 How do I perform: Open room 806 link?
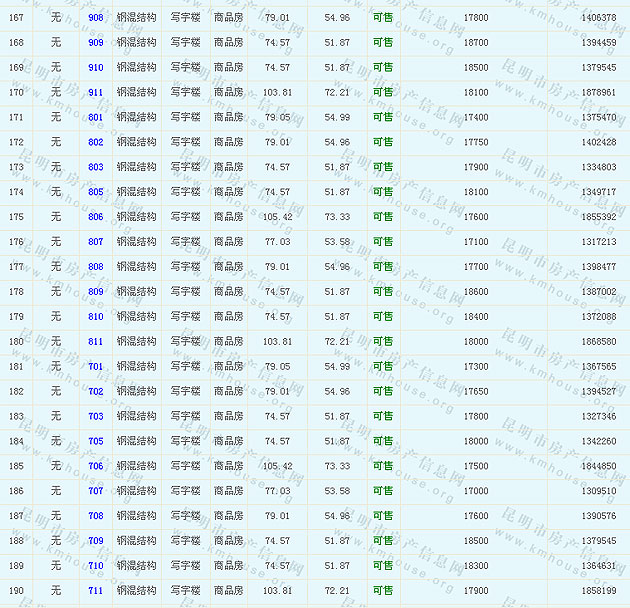[x=95, y=217]
